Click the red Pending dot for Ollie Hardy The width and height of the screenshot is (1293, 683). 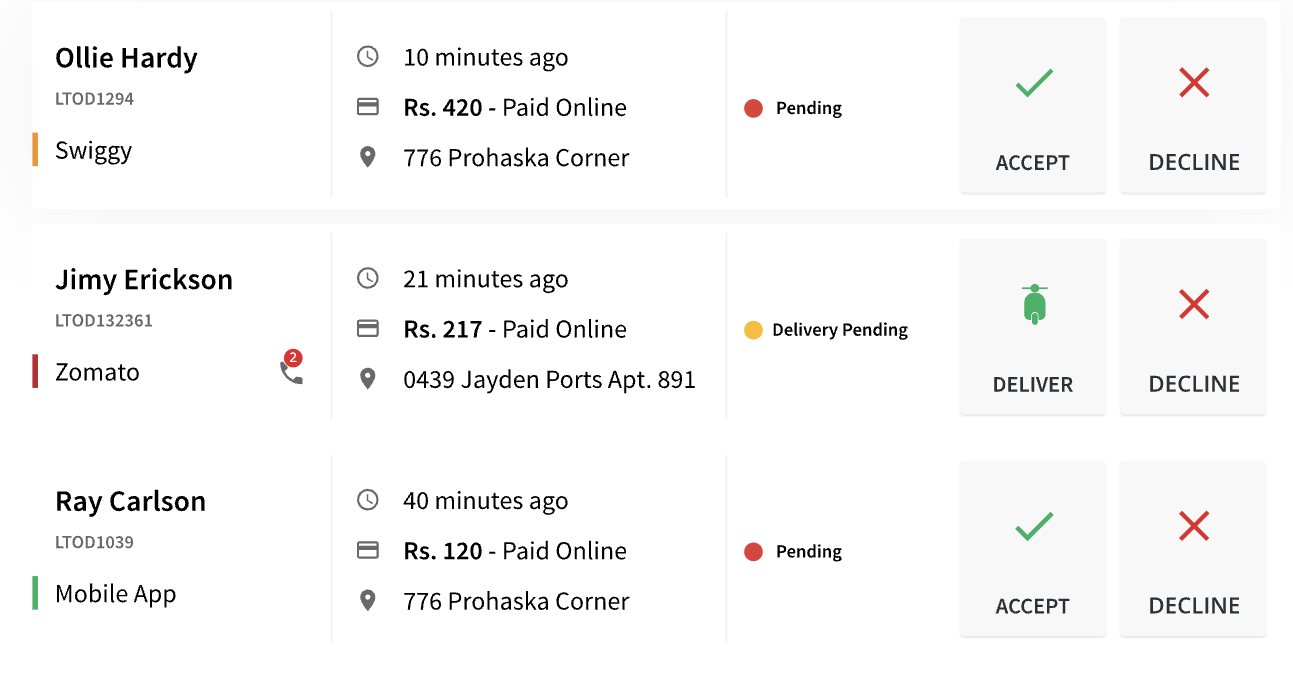[x=754, y=108]
